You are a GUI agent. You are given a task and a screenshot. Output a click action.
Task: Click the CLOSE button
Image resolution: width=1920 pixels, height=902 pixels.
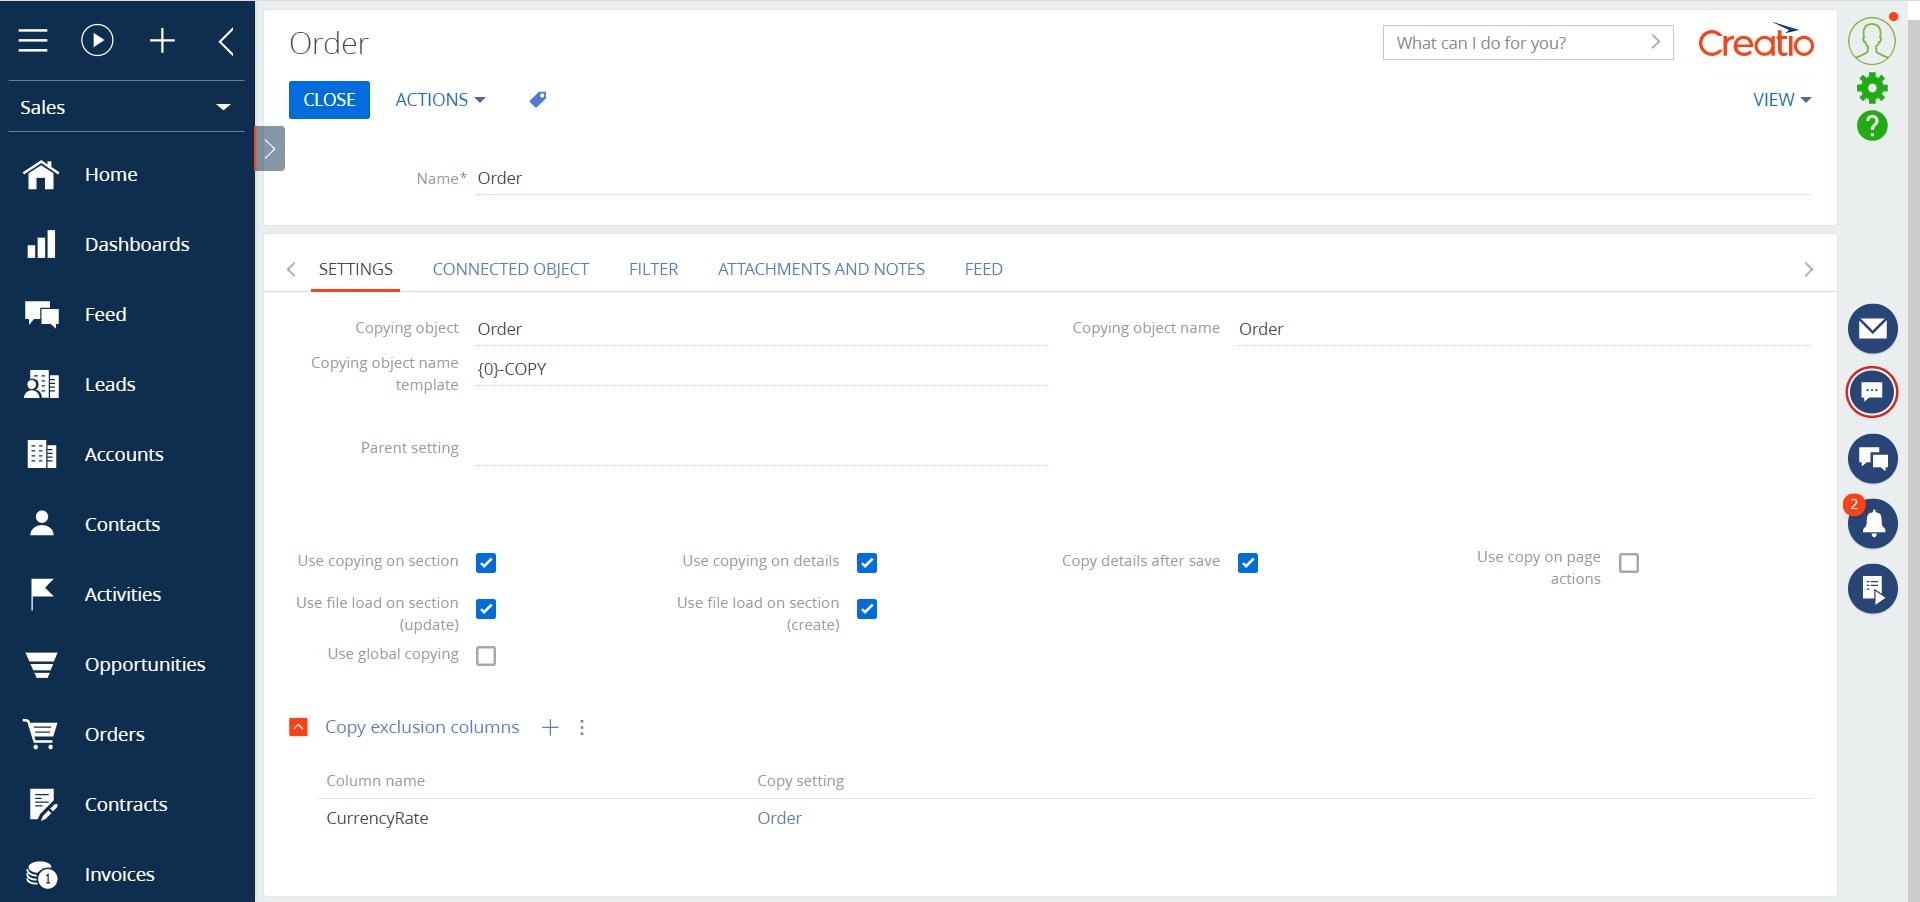coord(329,99)
